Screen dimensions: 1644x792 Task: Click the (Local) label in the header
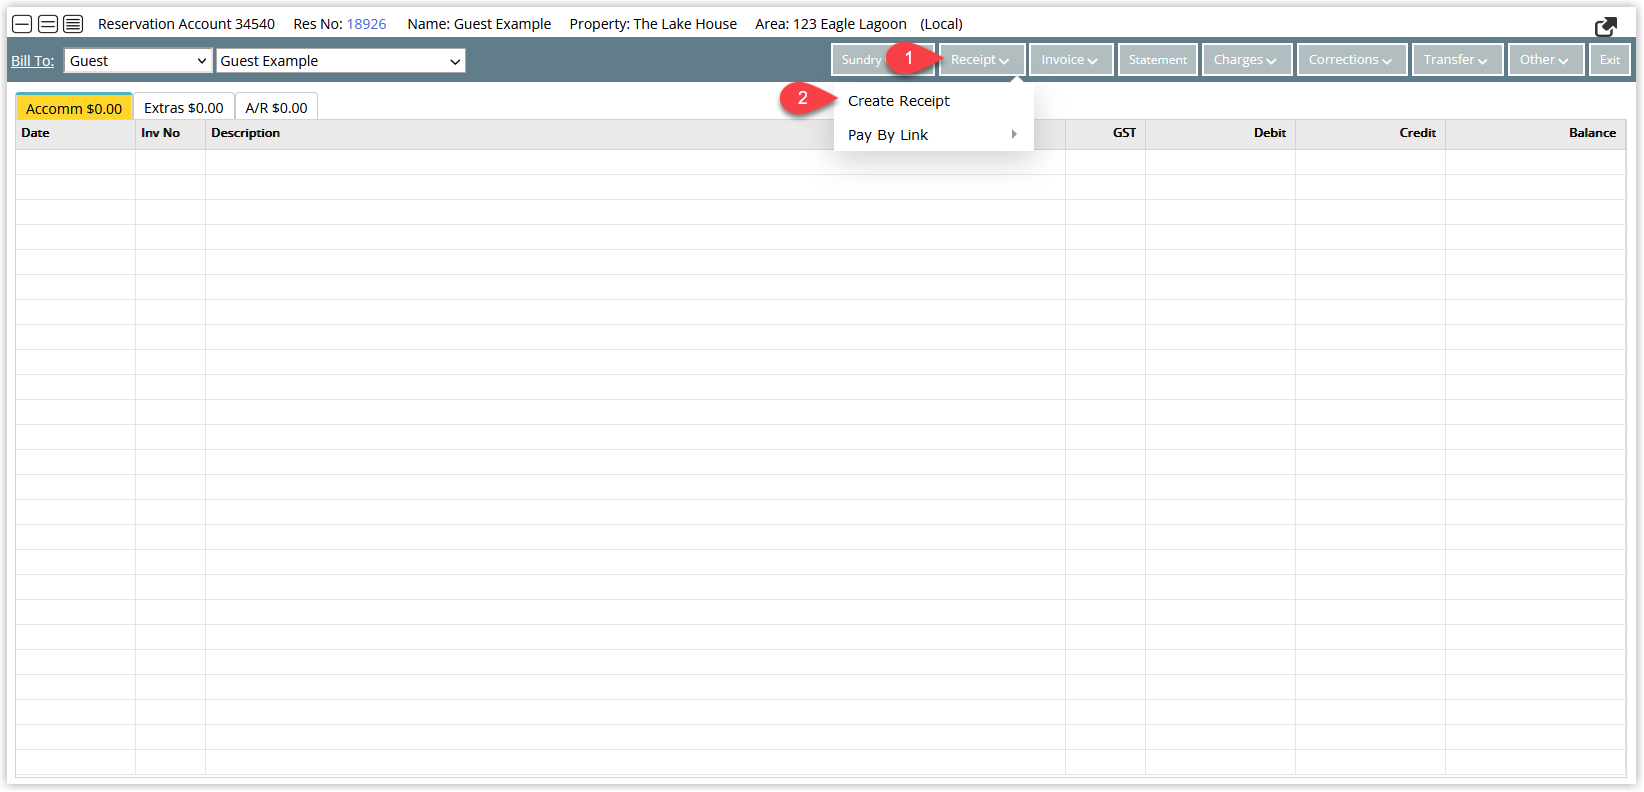941,24
